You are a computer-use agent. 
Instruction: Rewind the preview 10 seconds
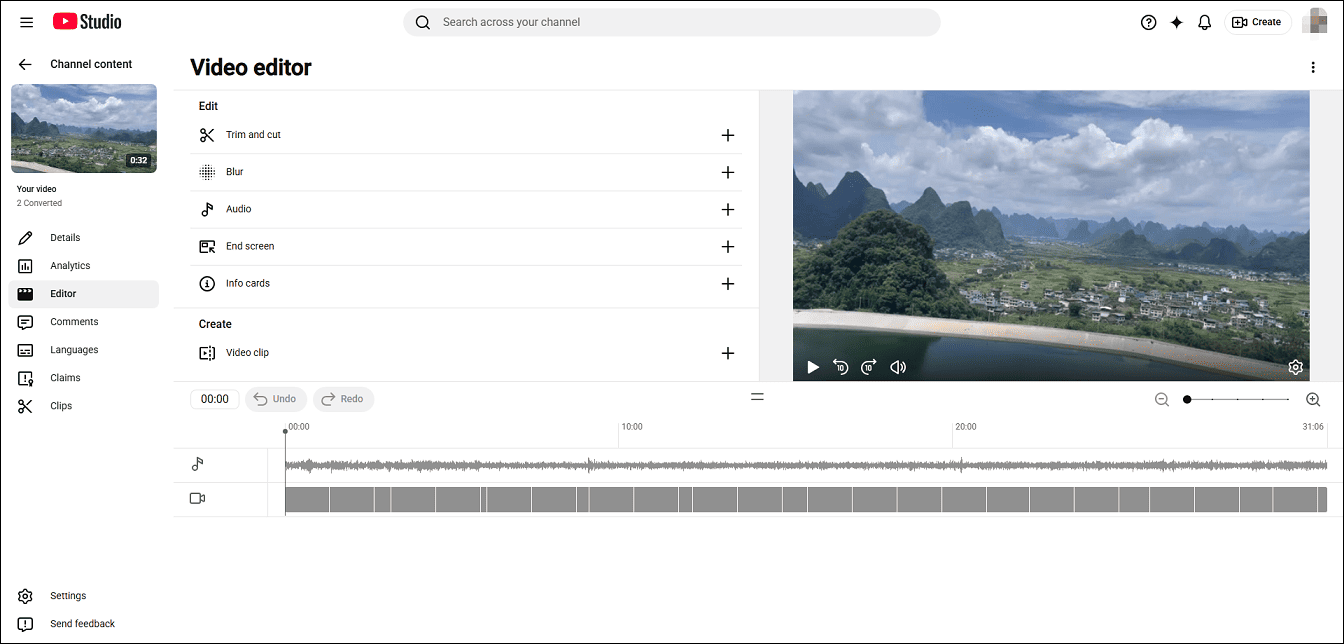[x=841, y=367]
